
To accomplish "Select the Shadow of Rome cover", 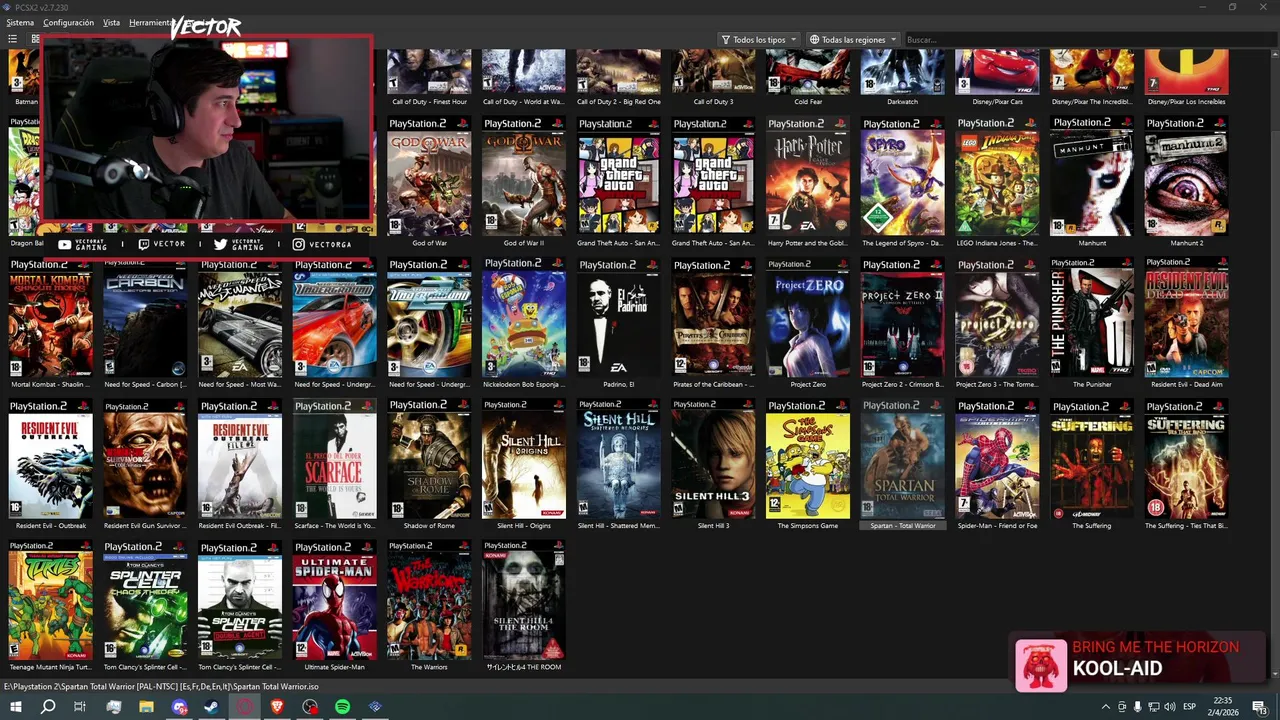I will (429, 459).
